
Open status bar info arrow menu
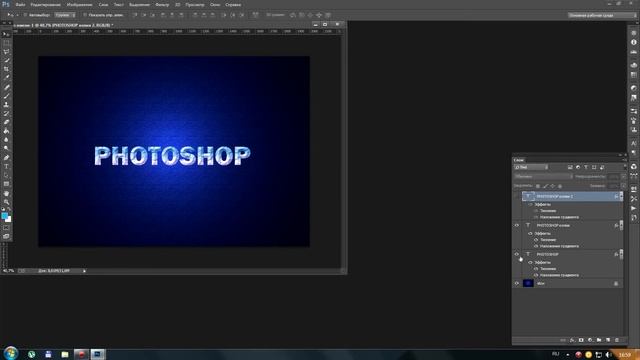[84, 271]
